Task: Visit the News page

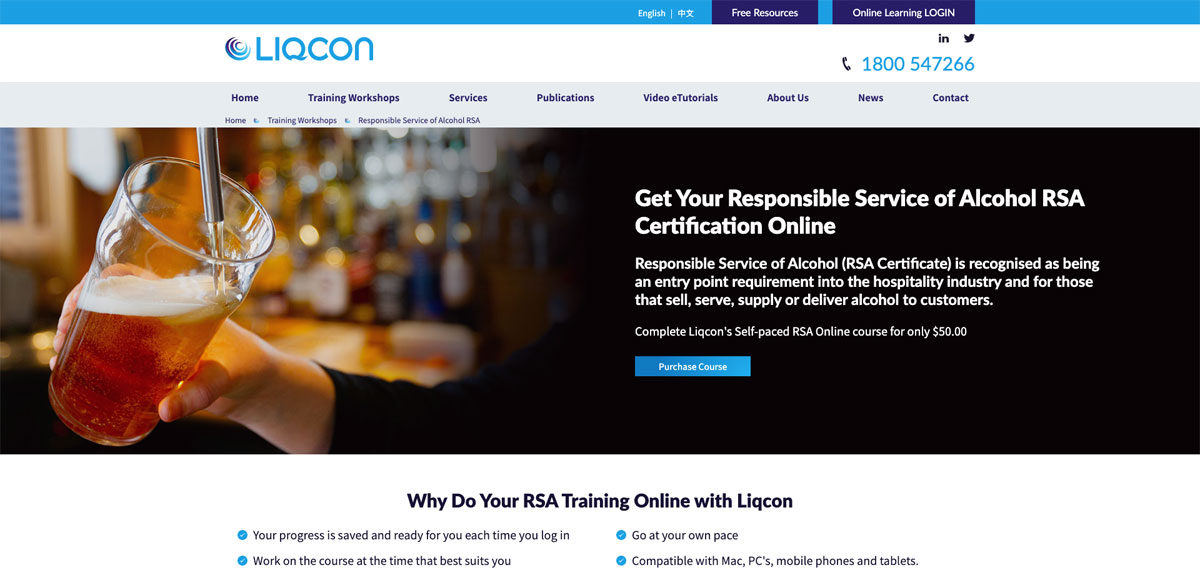Action: (x=871, y=98)
